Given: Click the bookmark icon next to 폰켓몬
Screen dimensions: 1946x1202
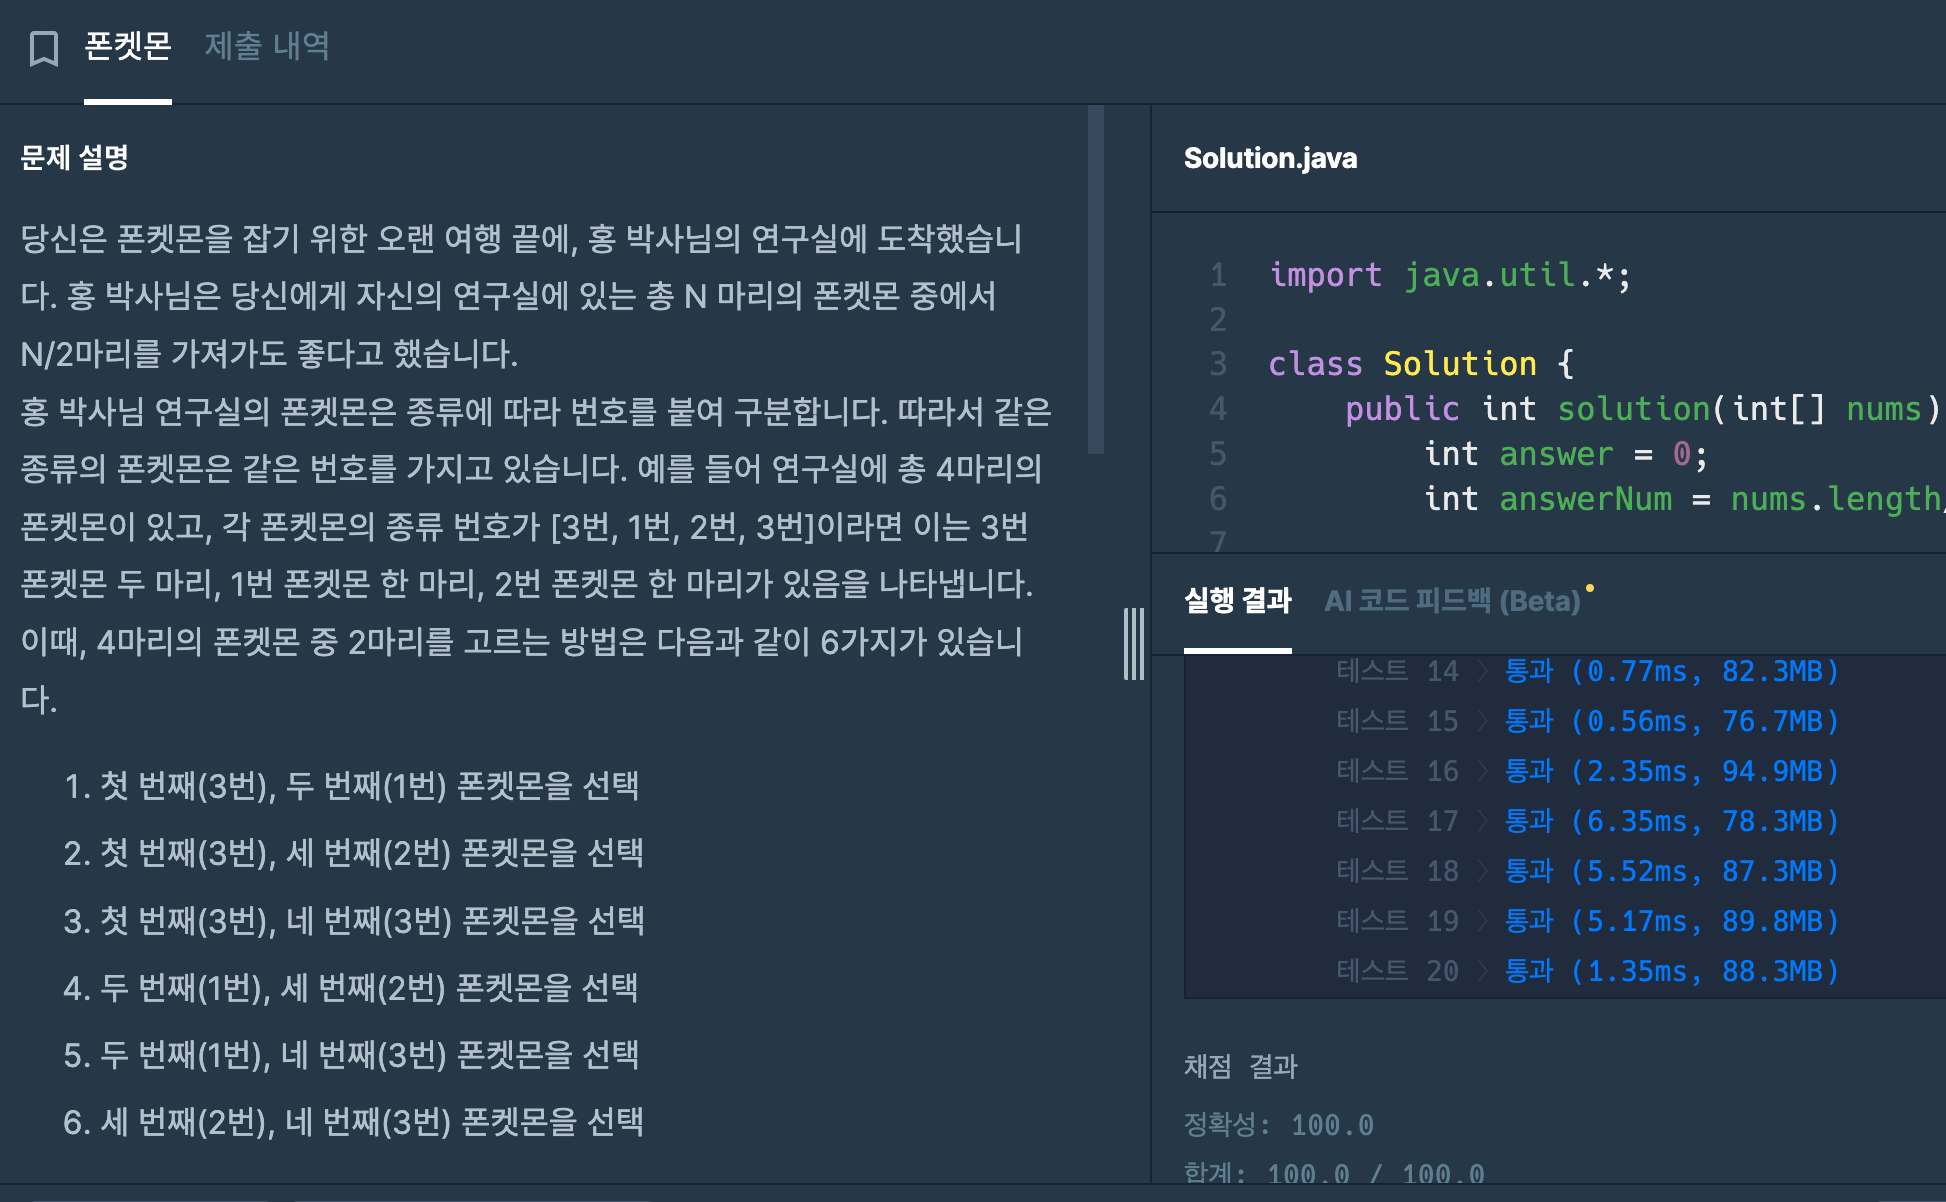Looking at the screenshot, I should [x=44, y=47].
